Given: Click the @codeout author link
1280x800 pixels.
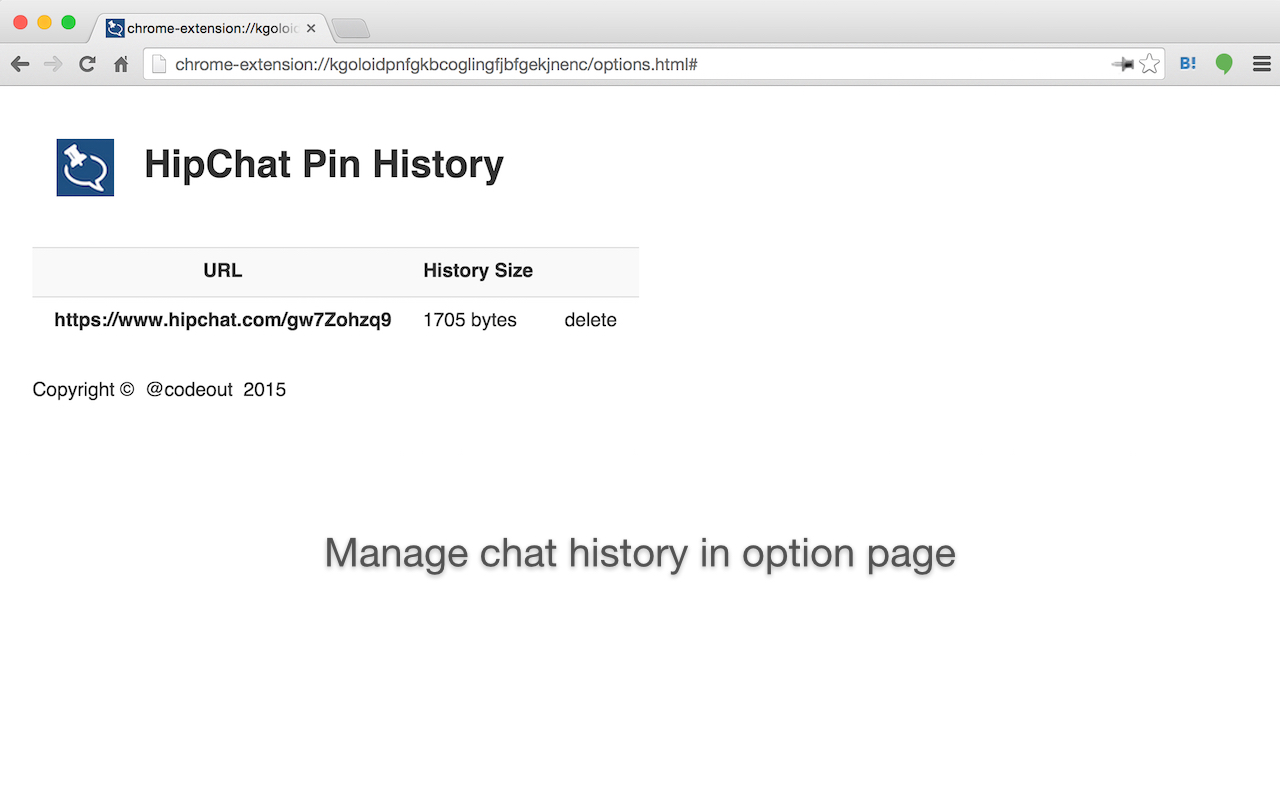Looking at the screenshot, I should tap(189, 390).
